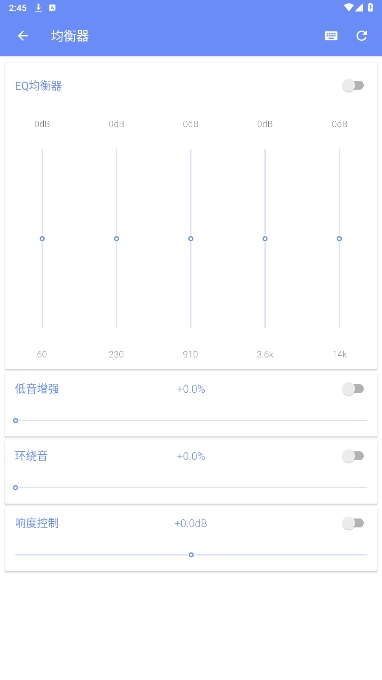Click the 3.6k band slider handle
The height and width of the screenshot is (680, 382).
[x=265, y=239]
